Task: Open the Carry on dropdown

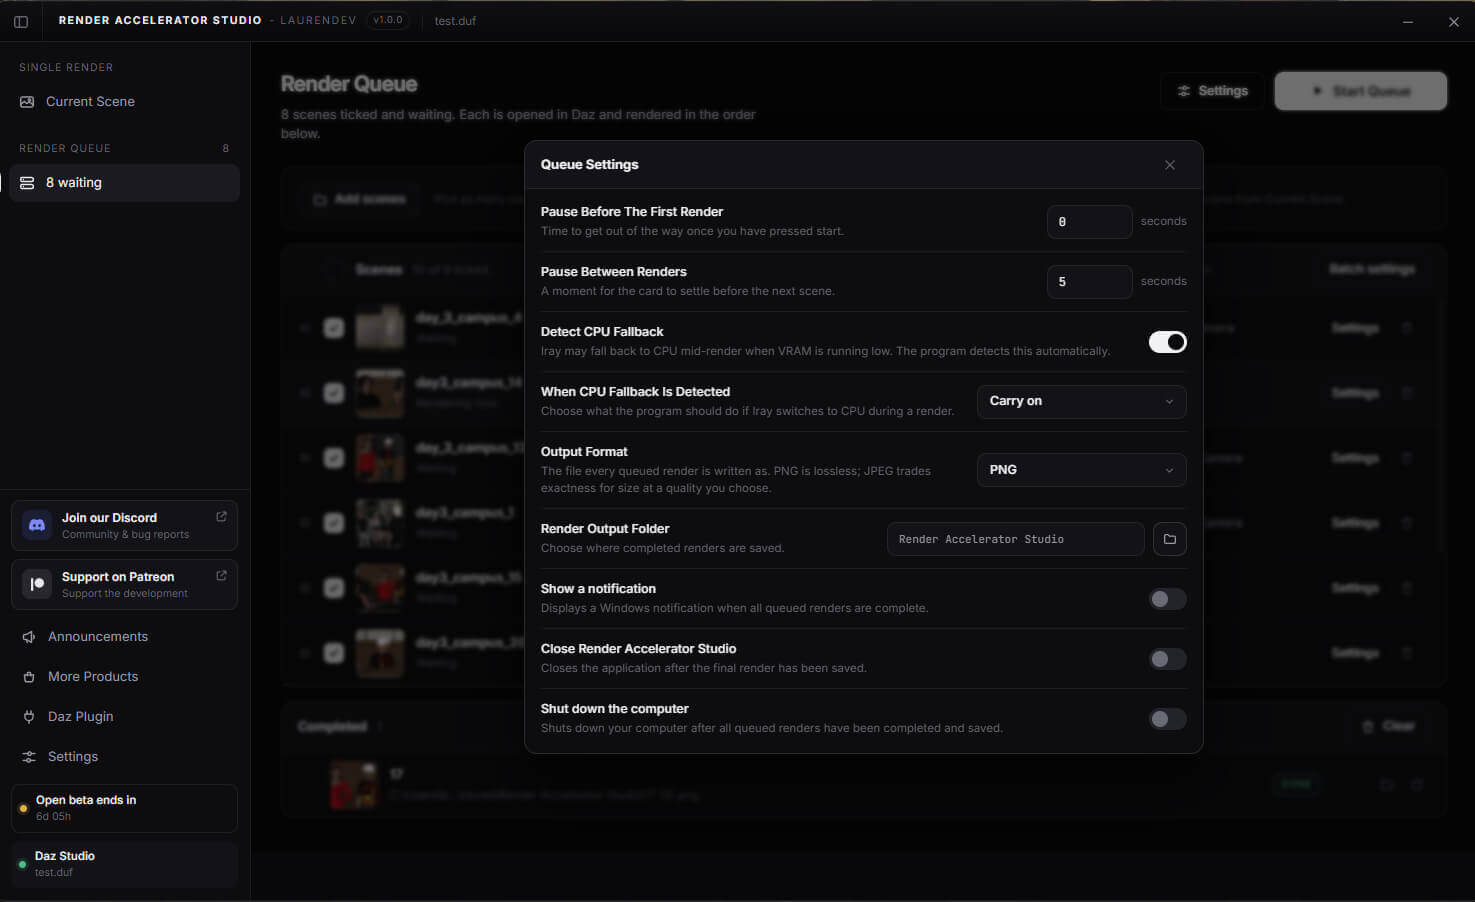Action: (x=1081, y=401)
